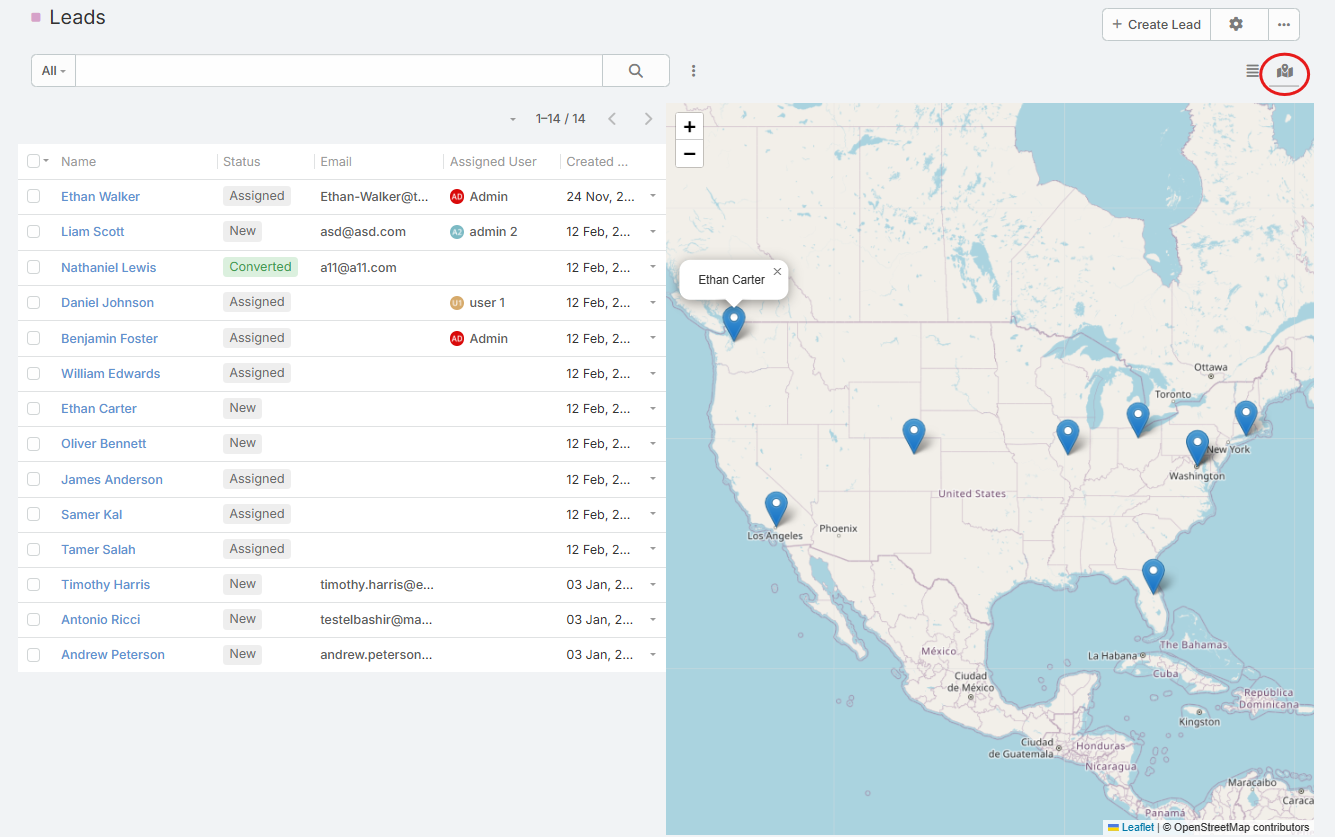Open the settings gear menu
Image resolution: width=1335 pixels, height=837 pixels.
point(1236,24)
